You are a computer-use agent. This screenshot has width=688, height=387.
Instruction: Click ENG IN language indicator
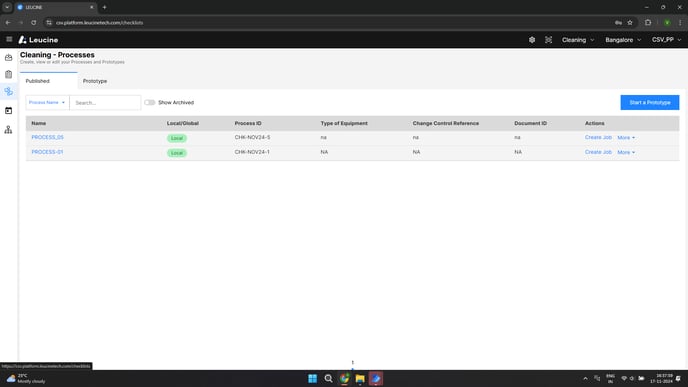click(x=610, y=379)
